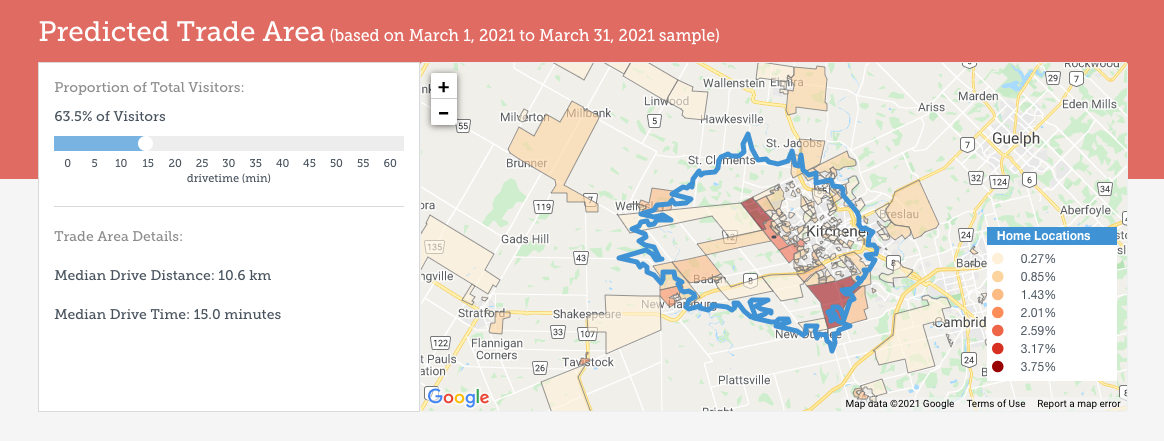1164x441 pixels.
Task: Select the 0.27% legend color dot
Action: click(x=998, y=258)
